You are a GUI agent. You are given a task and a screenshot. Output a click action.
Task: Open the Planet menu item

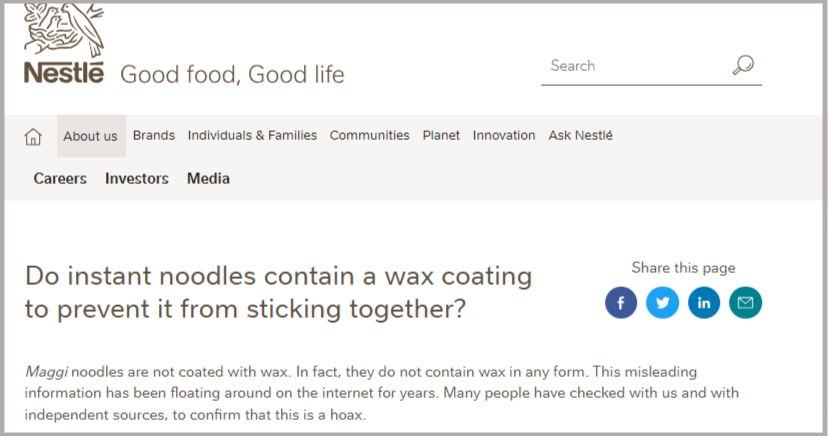[441, 135]
